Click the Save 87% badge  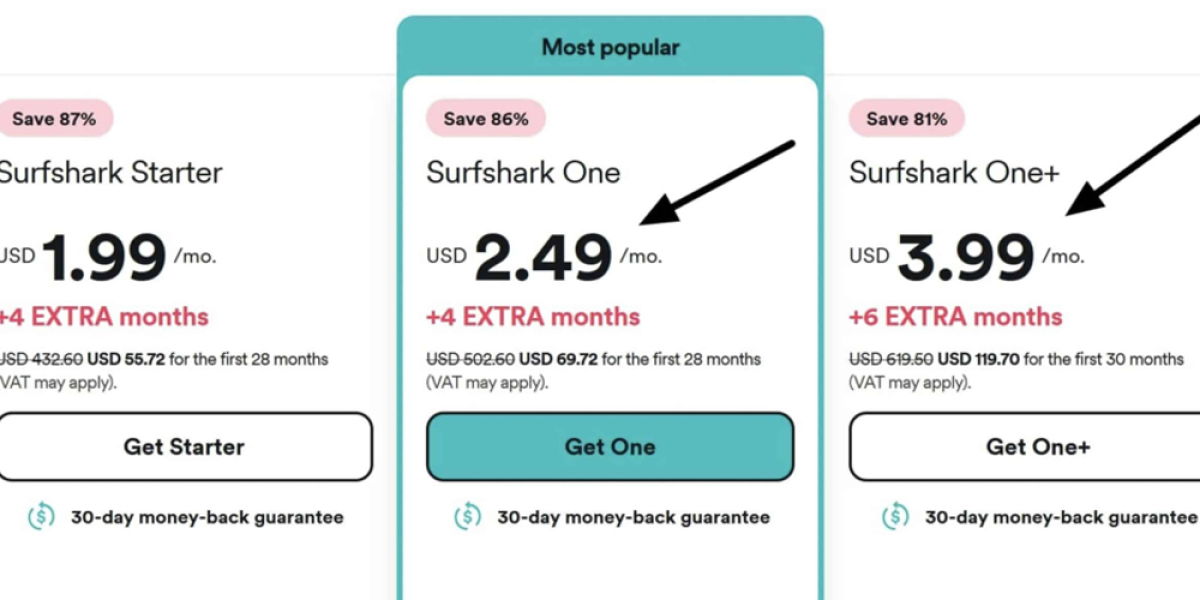(x=54, y=119)
